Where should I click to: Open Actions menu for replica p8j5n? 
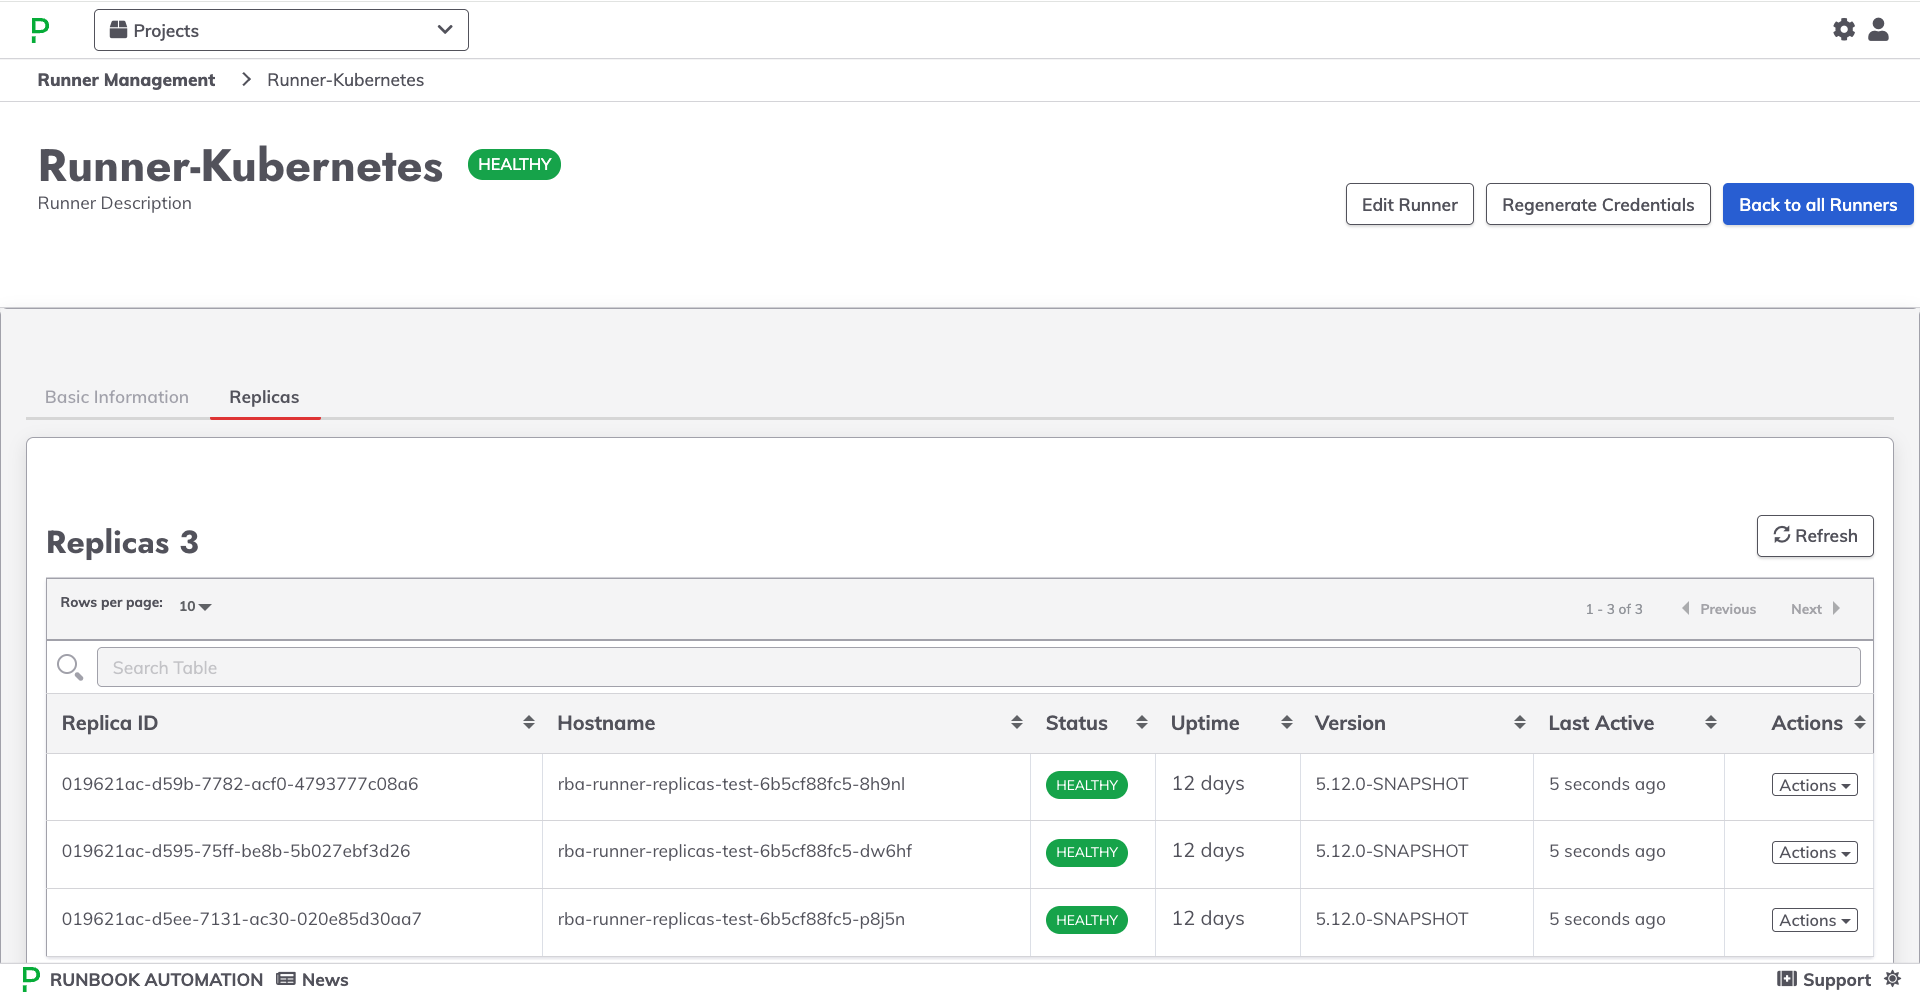(x=1814, y=921)
